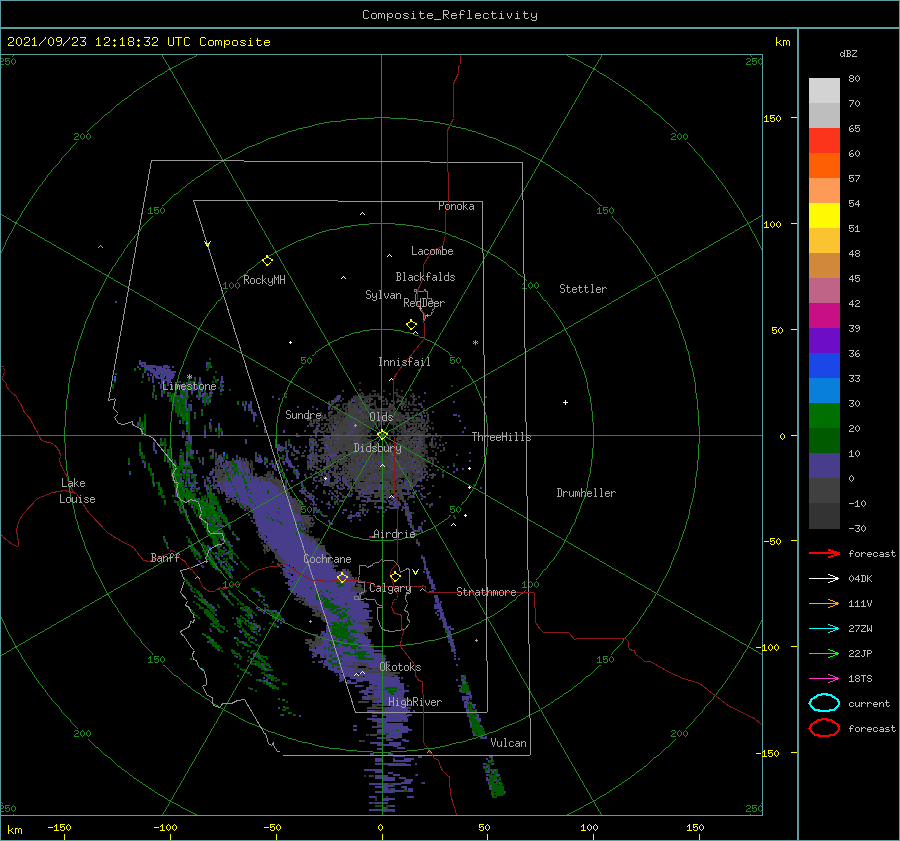Select the cyan 27ZW arrow icon
The width and height of the screenshot is (900, 841).
coord(824,629)
